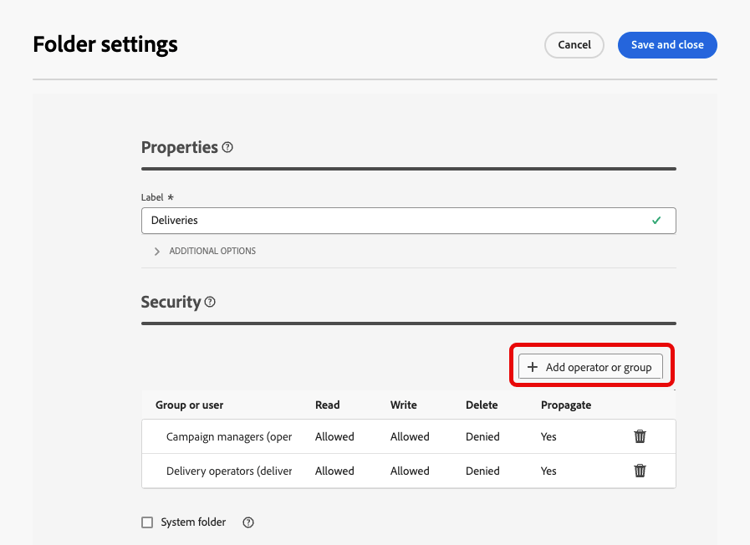
Task: Click the Group or user column header
Action: coord(189,405)
